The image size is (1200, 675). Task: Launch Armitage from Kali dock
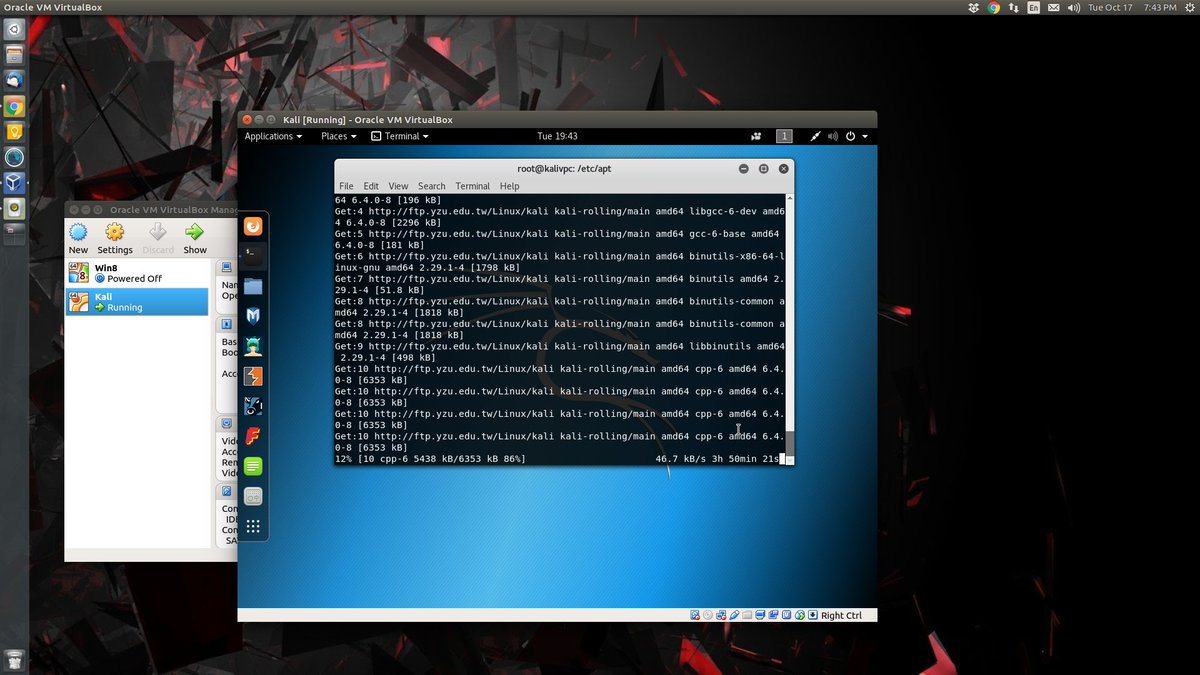point(253,346)
